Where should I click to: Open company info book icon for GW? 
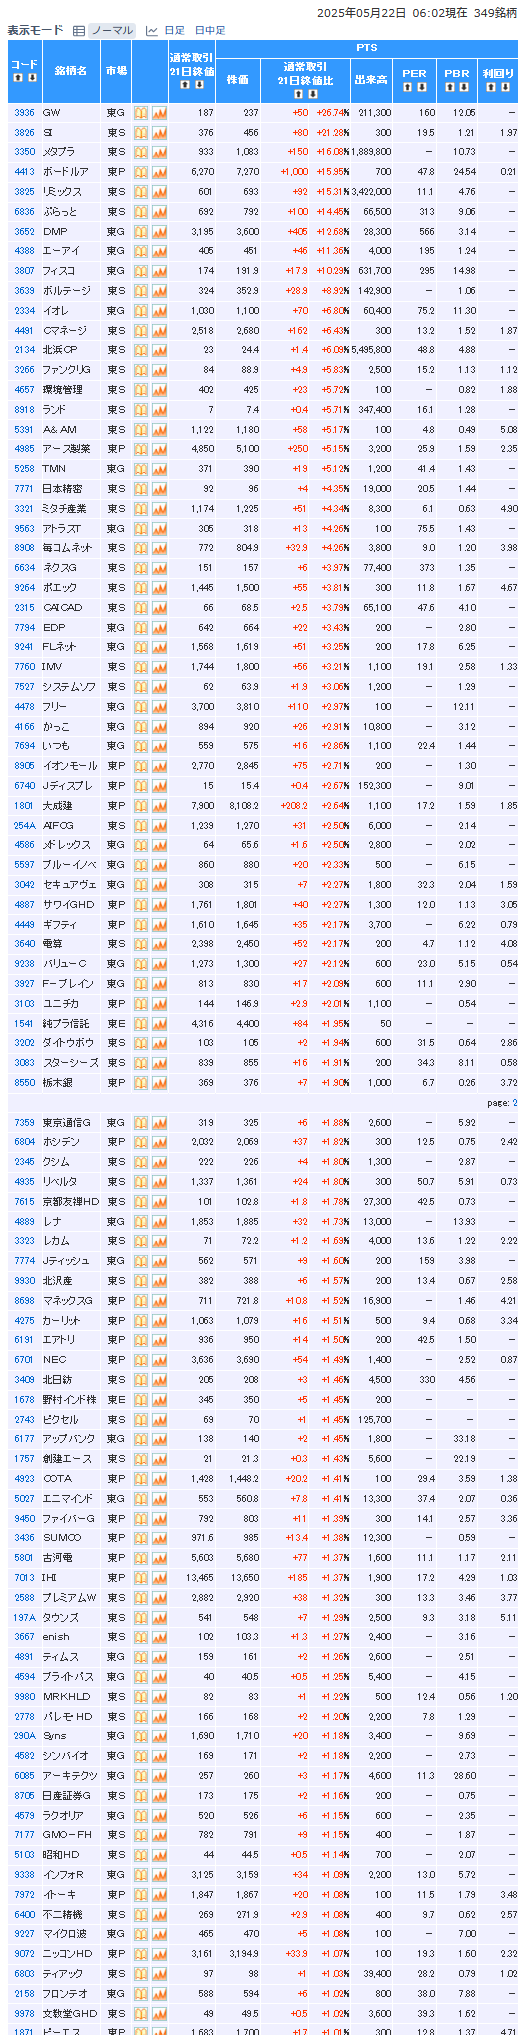coord(141,113)
